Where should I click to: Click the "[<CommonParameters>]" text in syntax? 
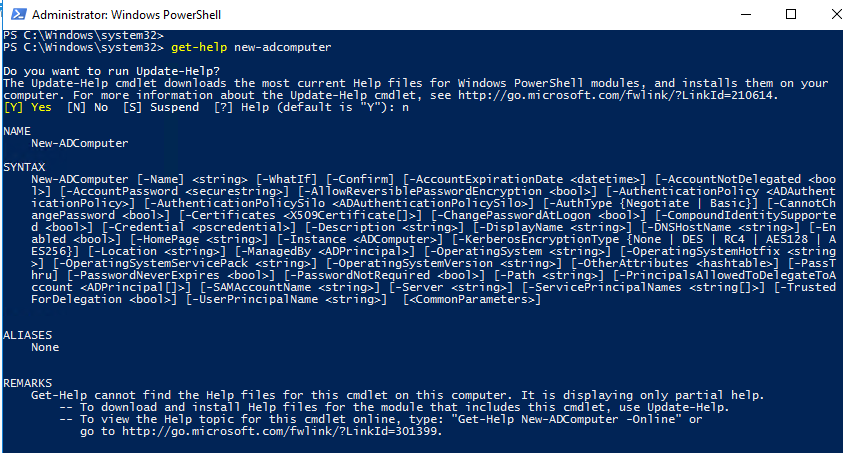pos(472,299)
